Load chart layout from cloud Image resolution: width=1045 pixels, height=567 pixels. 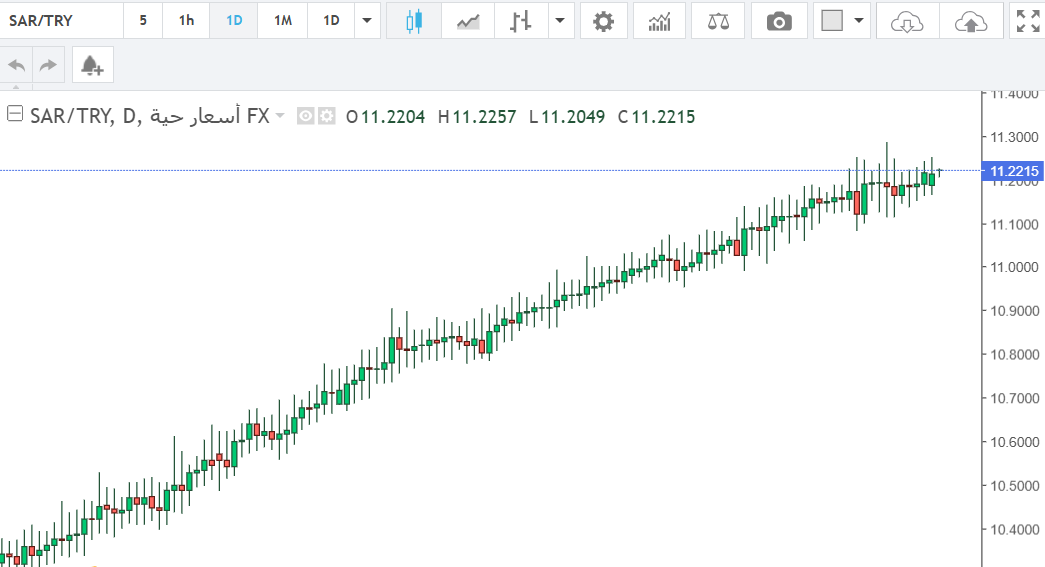906,21
